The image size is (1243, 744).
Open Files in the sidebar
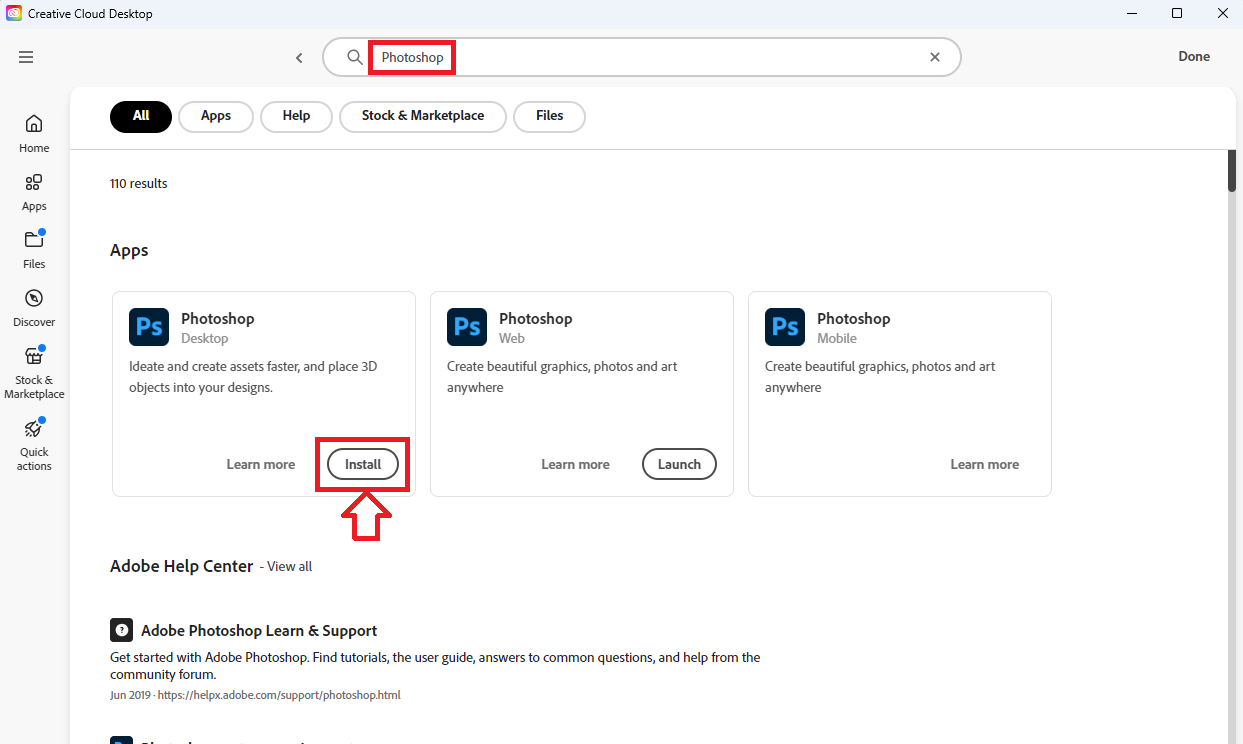point(34,240)
